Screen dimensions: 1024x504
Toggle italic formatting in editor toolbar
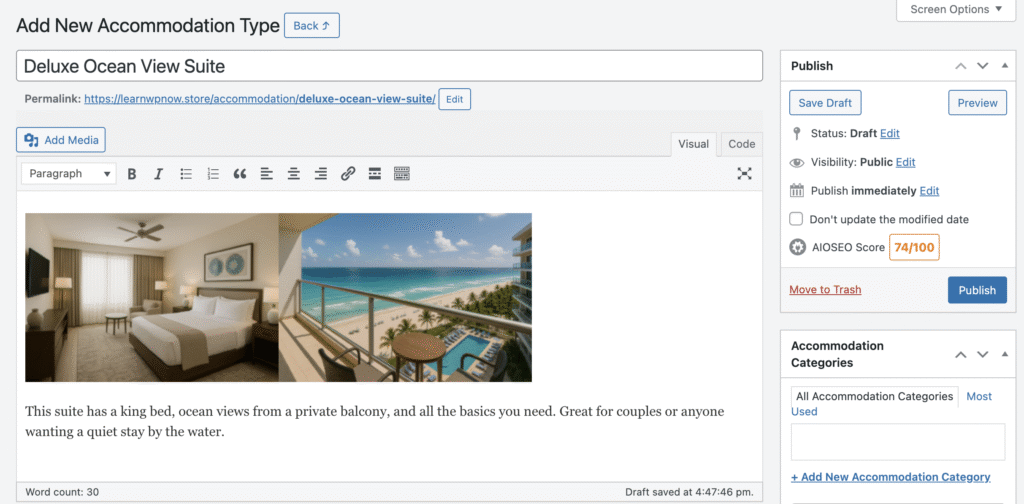click(158, 174)
